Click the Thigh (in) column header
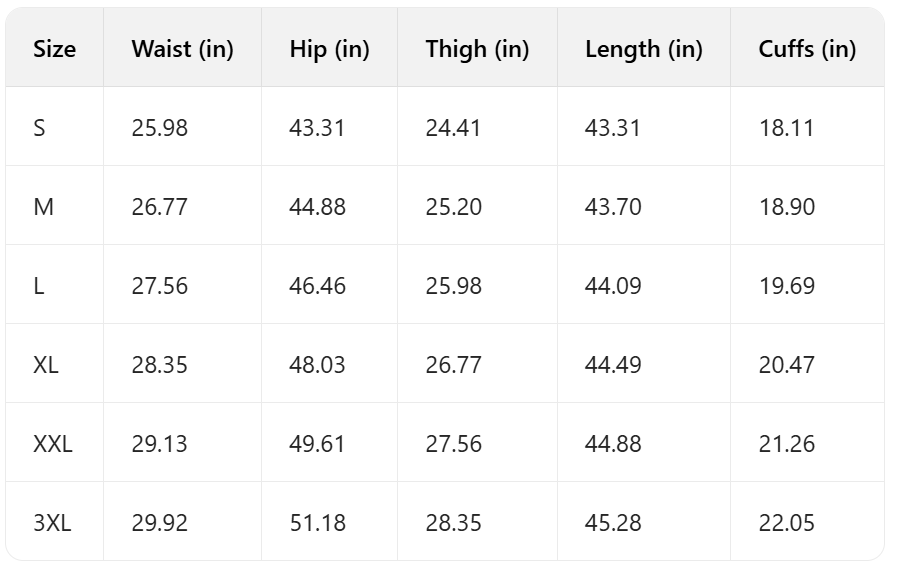The width and height of the screenshot is (897, 573). [x=477, y=49]
